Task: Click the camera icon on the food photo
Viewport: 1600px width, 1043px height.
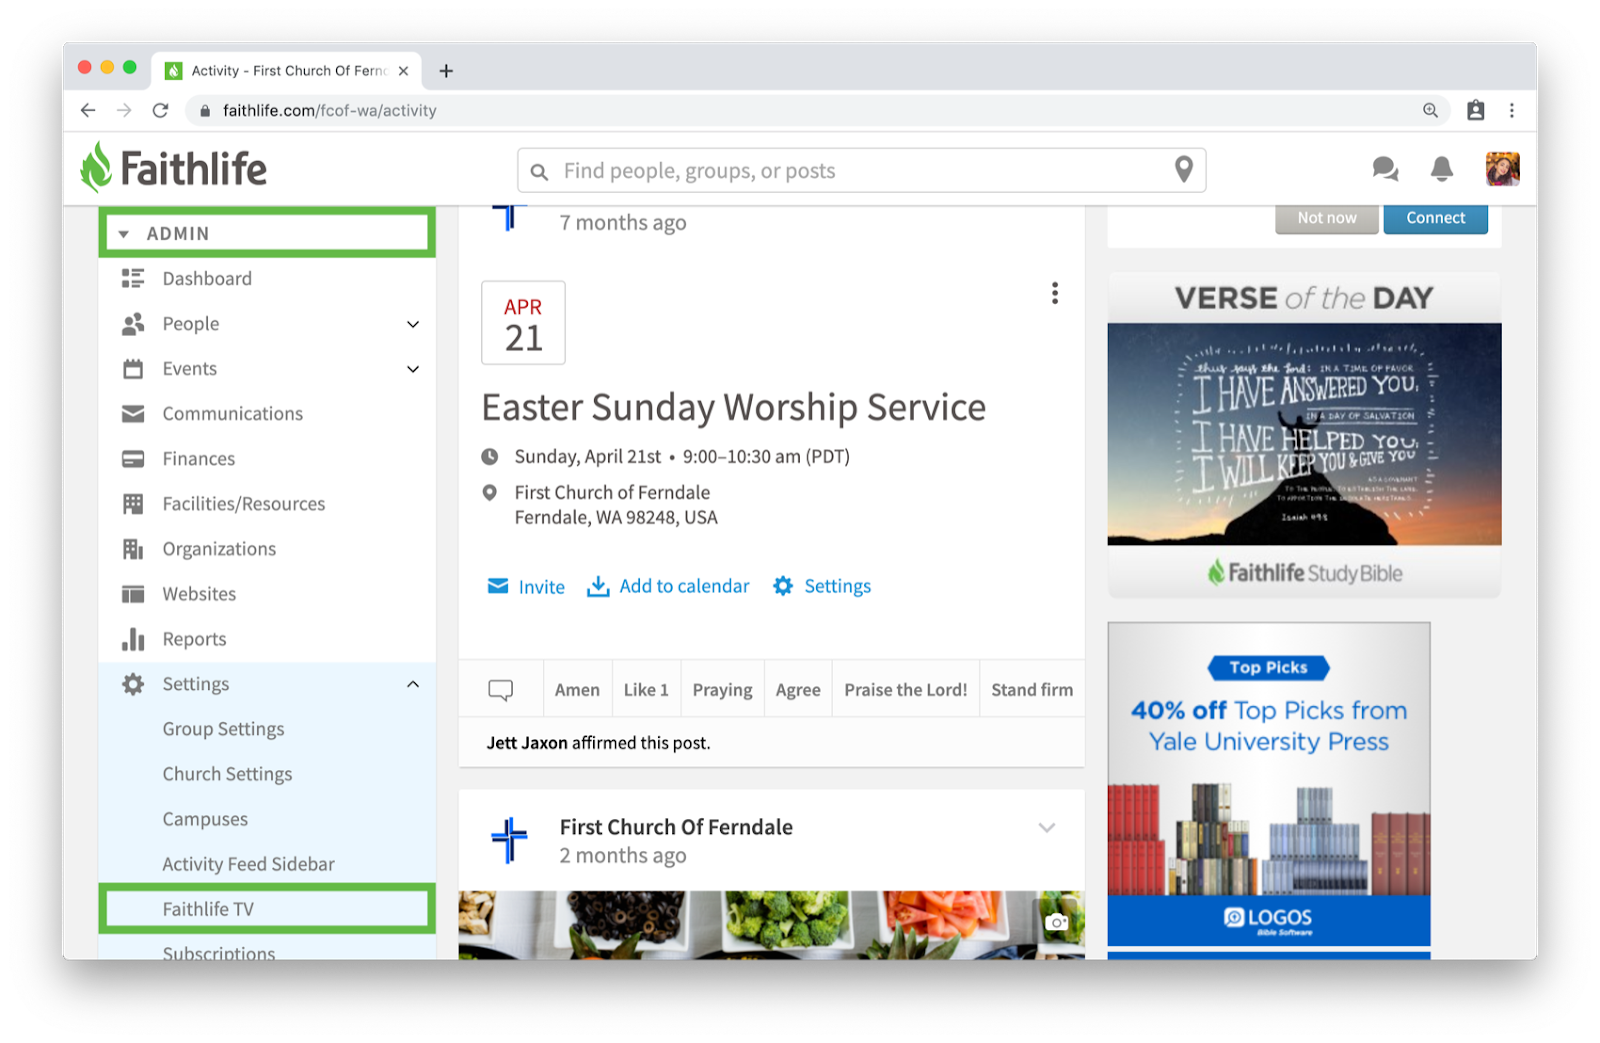Action: [x=1057, y=922]
